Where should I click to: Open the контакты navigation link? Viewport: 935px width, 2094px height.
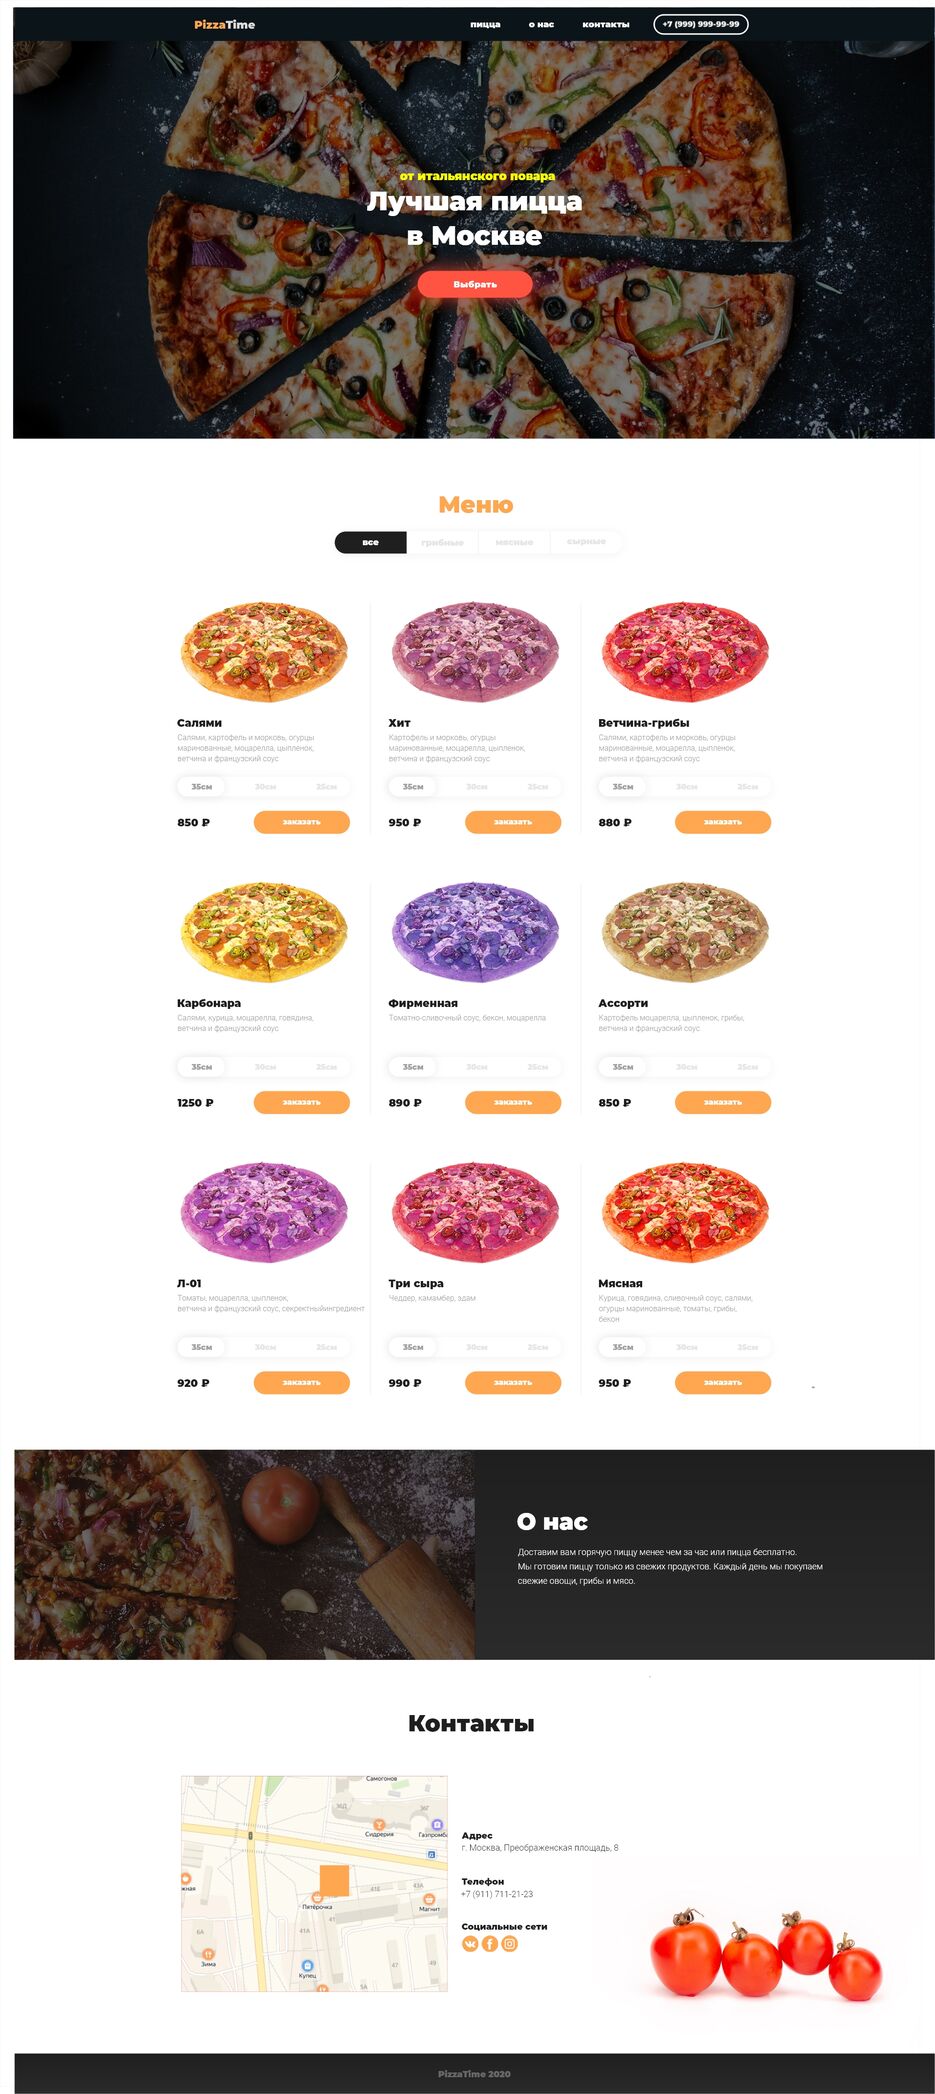click(606, 24)
